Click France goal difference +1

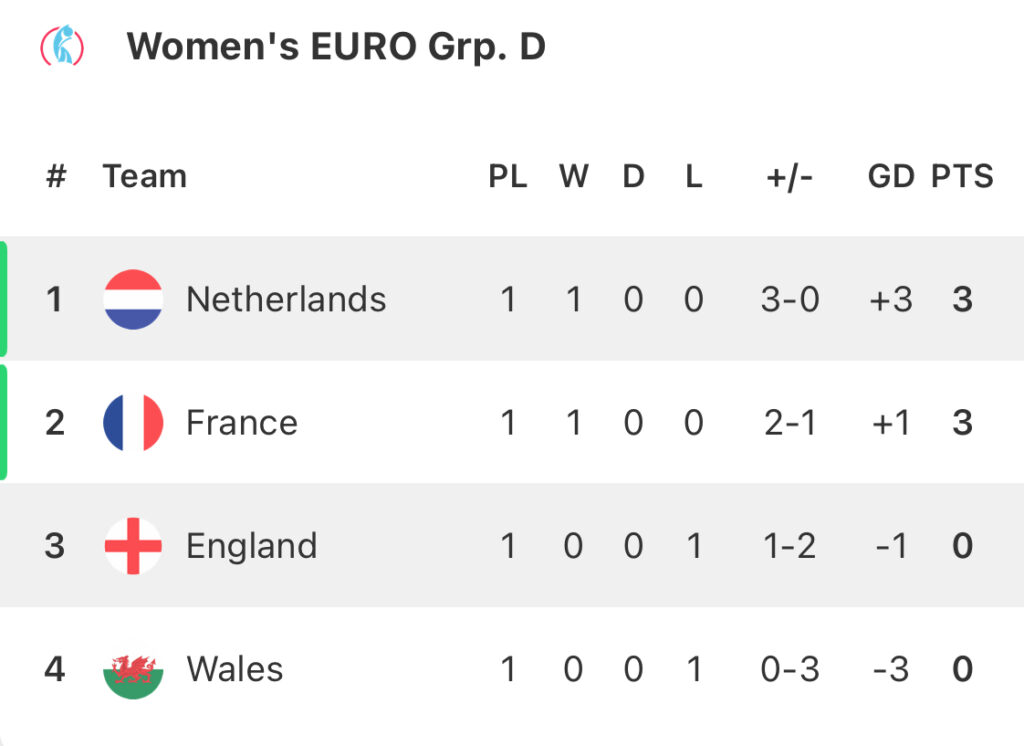tap(891, 423)
